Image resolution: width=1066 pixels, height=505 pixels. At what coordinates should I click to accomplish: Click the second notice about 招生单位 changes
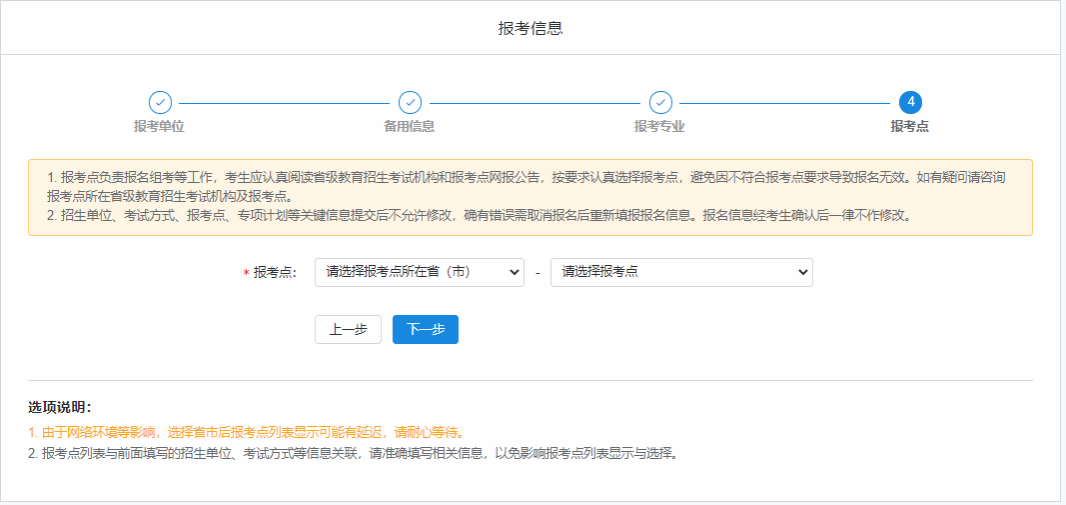(480, 215)
